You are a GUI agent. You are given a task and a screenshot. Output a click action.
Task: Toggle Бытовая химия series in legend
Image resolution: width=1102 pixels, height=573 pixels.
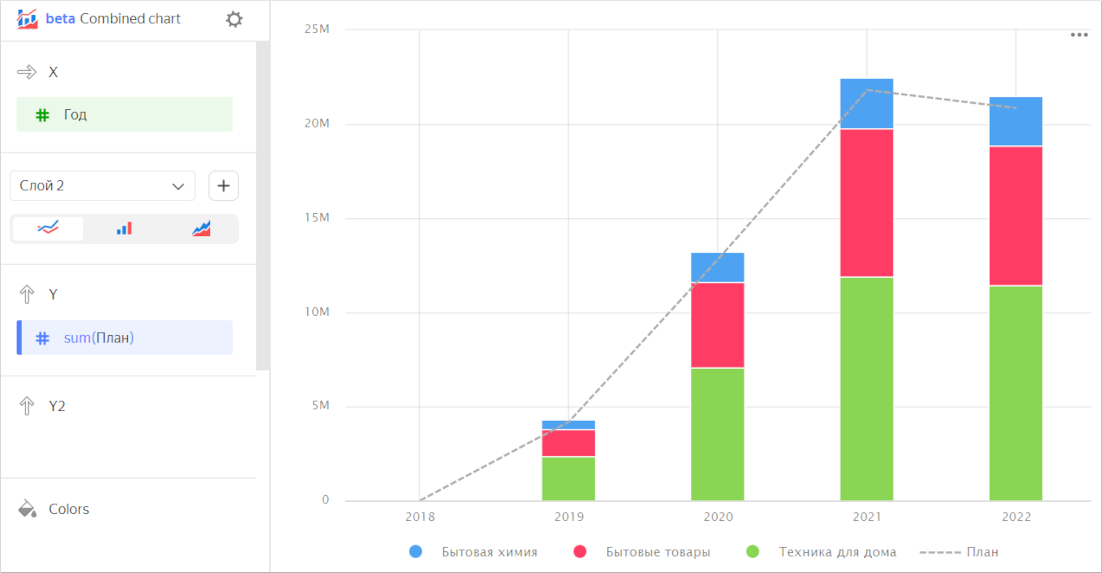coord(476,552)
